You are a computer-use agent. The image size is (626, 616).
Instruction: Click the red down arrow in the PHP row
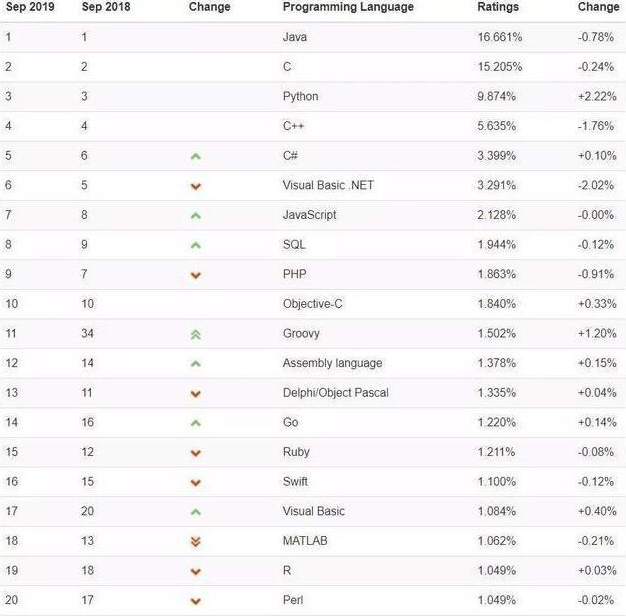pos(196,275)
